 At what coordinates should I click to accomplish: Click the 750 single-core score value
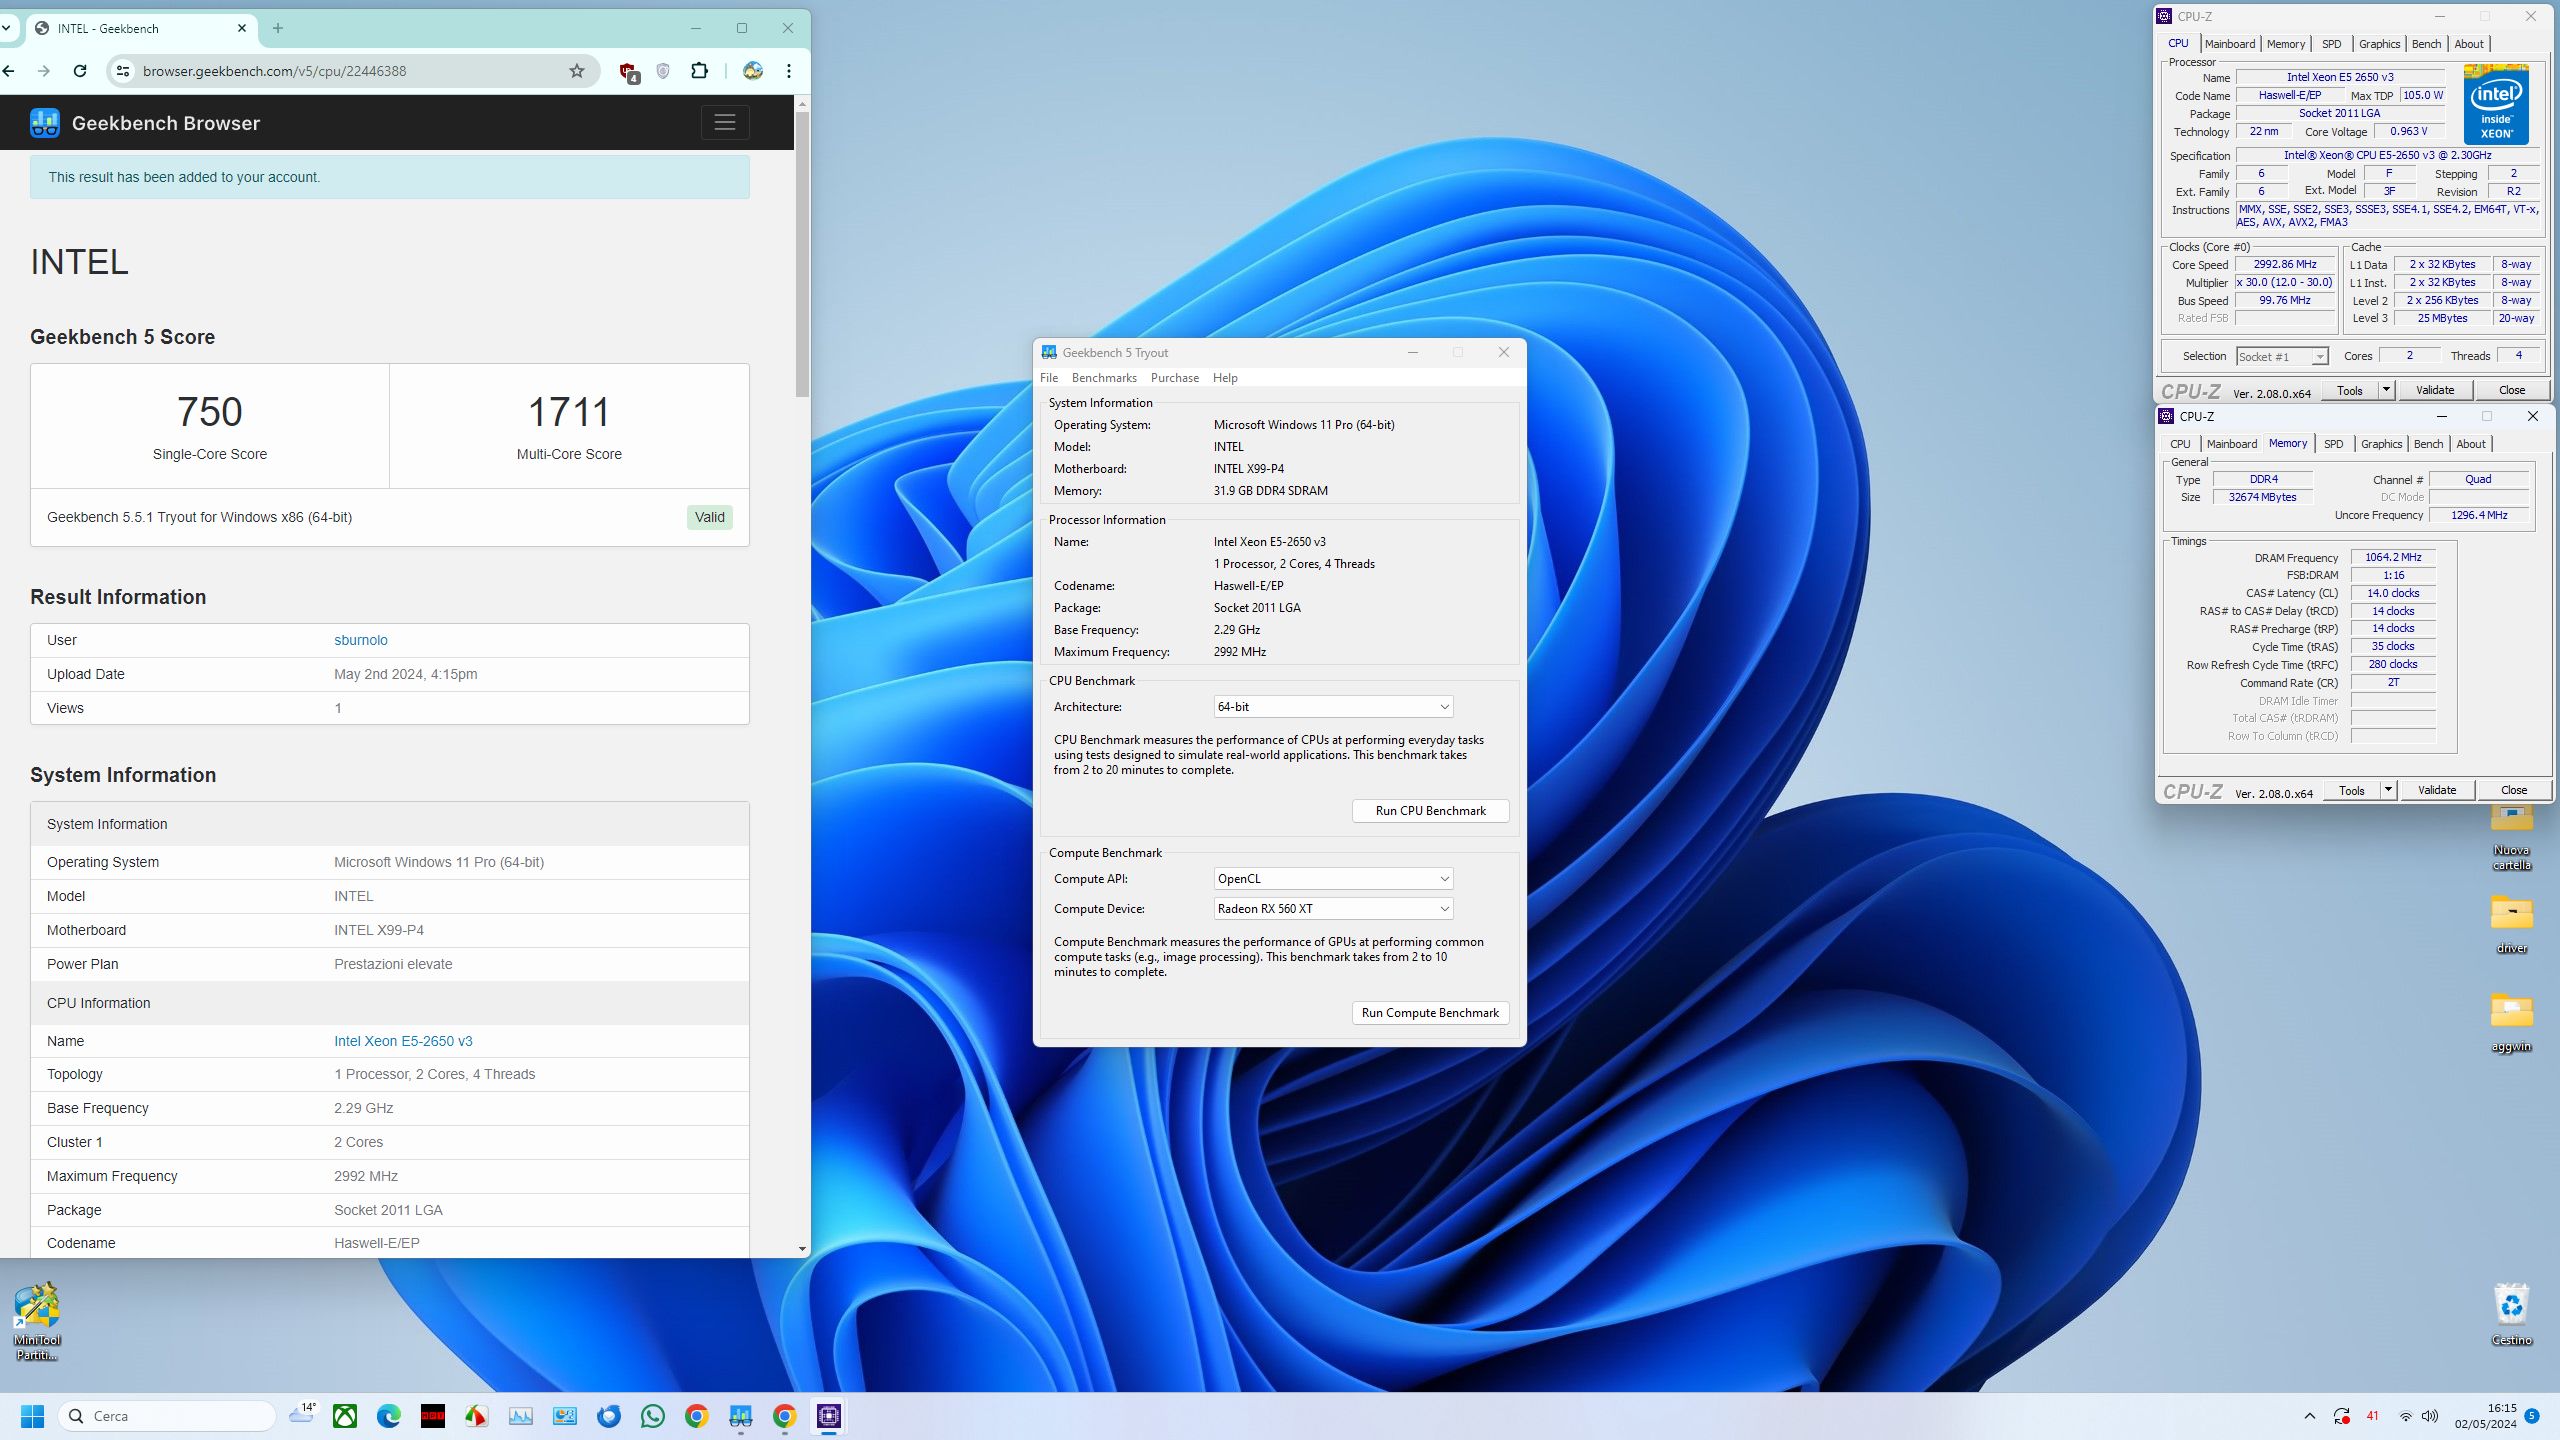click(210, 412)
